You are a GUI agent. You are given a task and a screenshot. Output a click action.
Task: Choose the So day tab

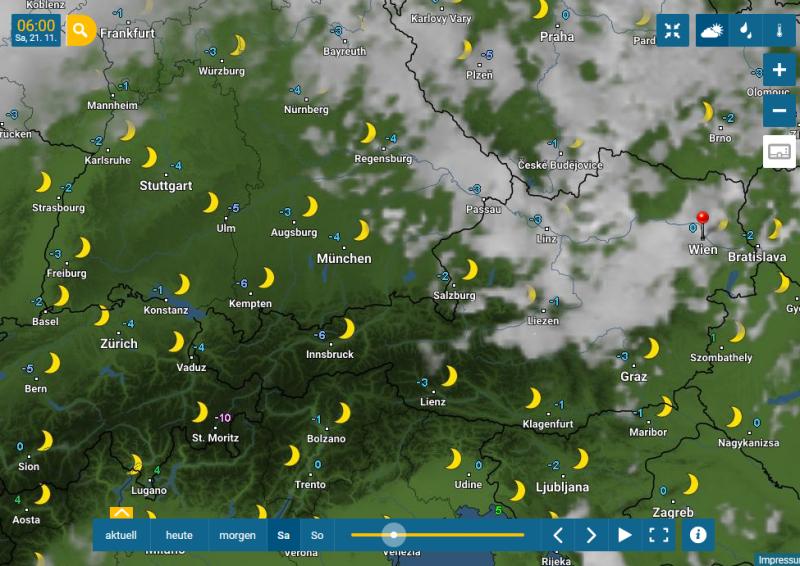(x=317, y=535)
